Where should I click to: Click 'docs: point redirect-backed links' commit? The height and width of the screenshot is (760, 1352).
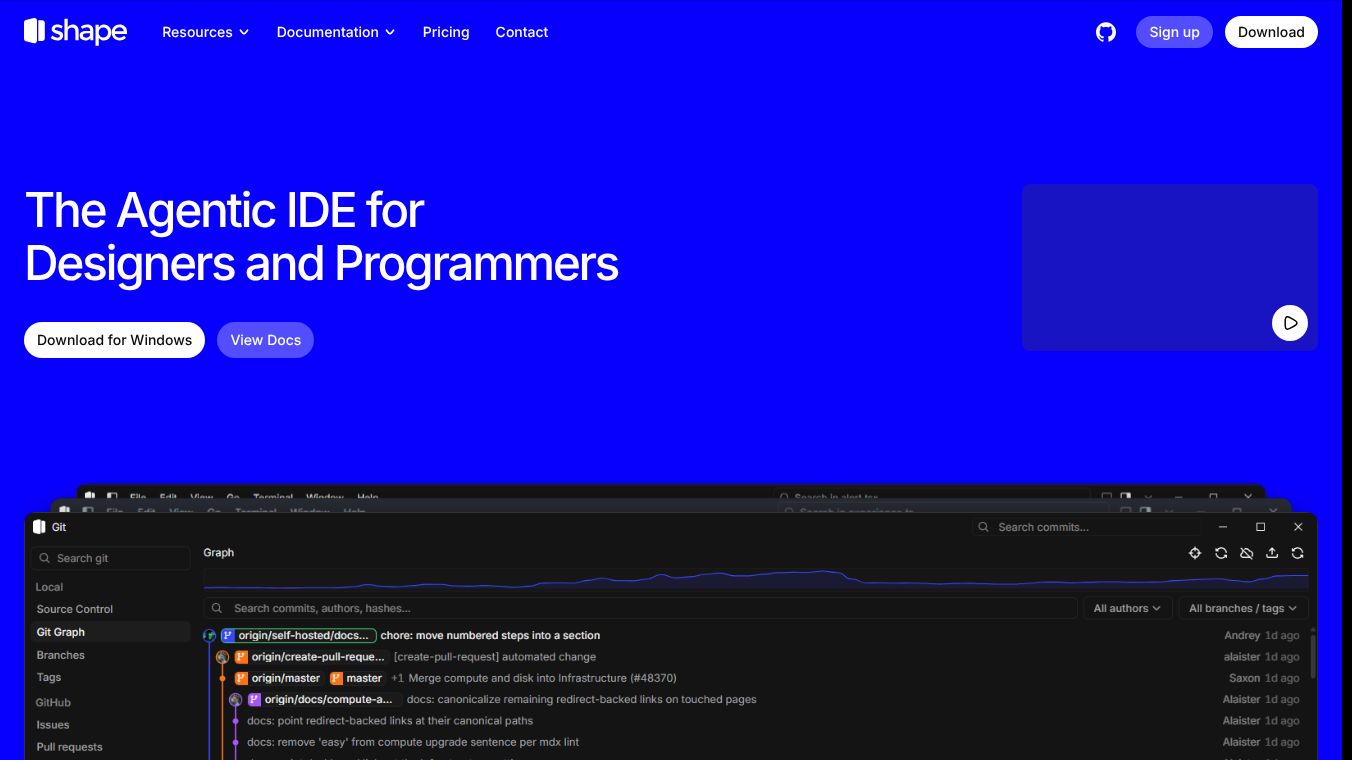click(390, 721)
